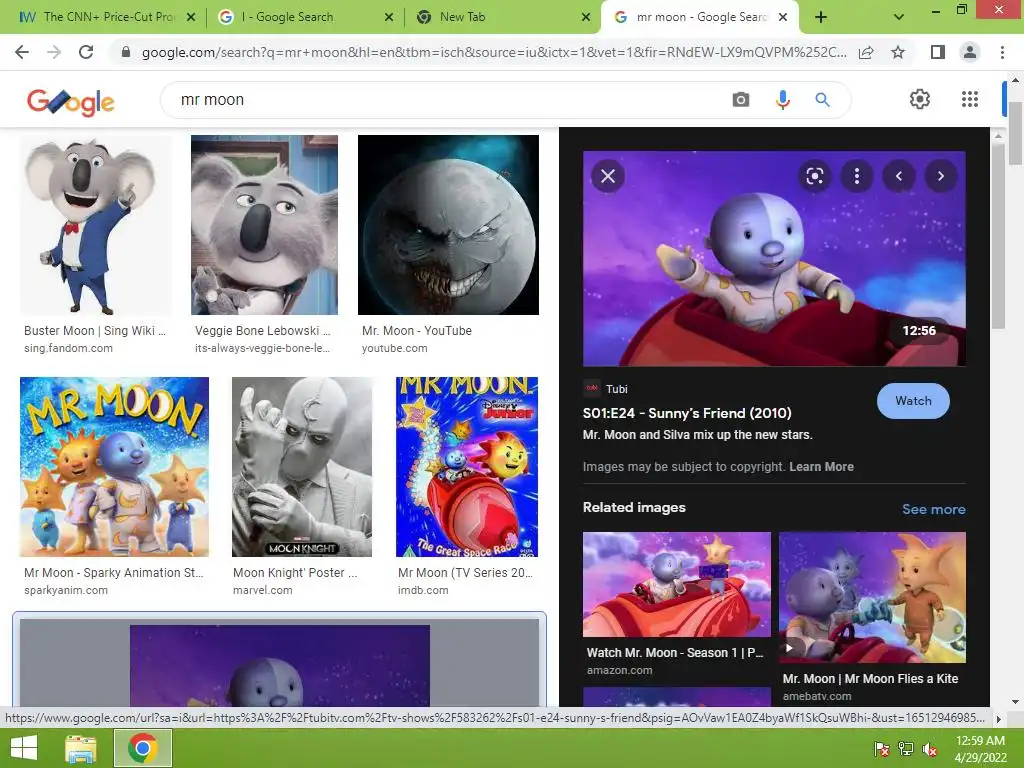Start voice search with microphone
The image size is (1024, 768).
(x=782, y=100)
